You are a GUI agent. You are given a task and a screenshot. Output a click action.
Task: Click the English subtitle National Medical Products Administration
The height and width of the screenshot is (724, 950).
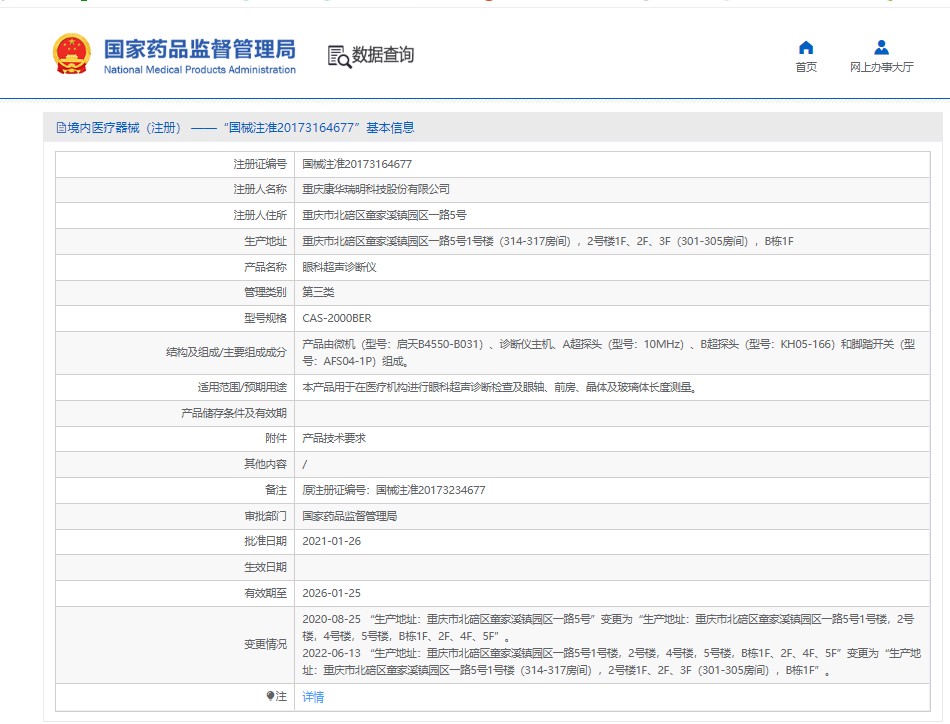pos(199,70)
